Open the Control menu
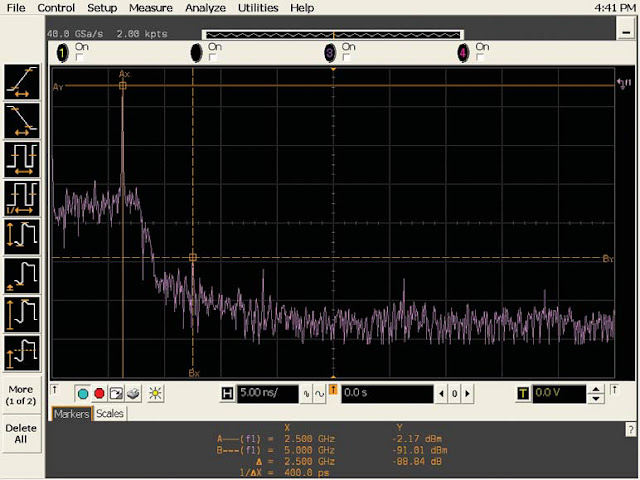 point(56,8)
